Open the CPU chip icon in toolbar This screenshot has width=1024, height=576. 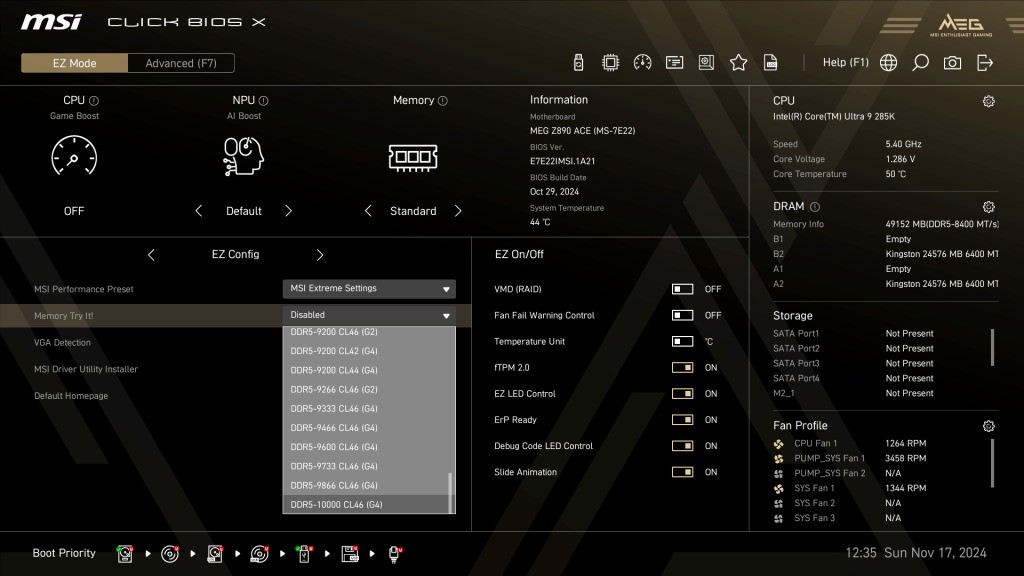pos(610,63)
